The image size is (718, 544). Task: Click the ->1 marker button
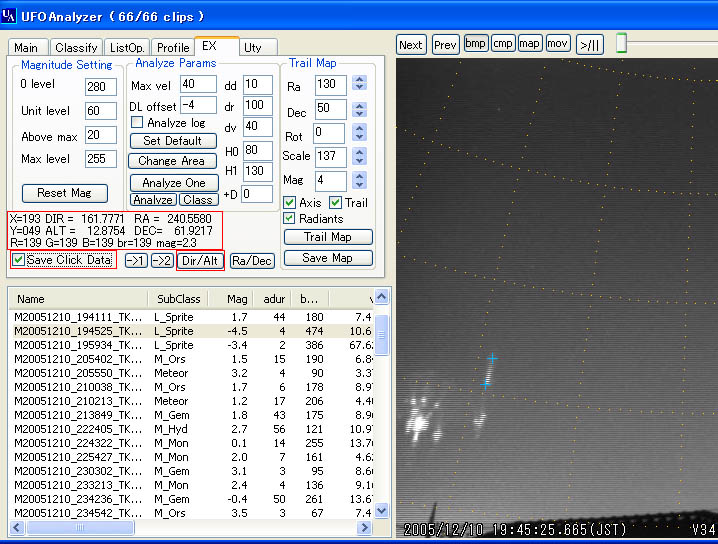pyautogui.click(x=136, y=261)
